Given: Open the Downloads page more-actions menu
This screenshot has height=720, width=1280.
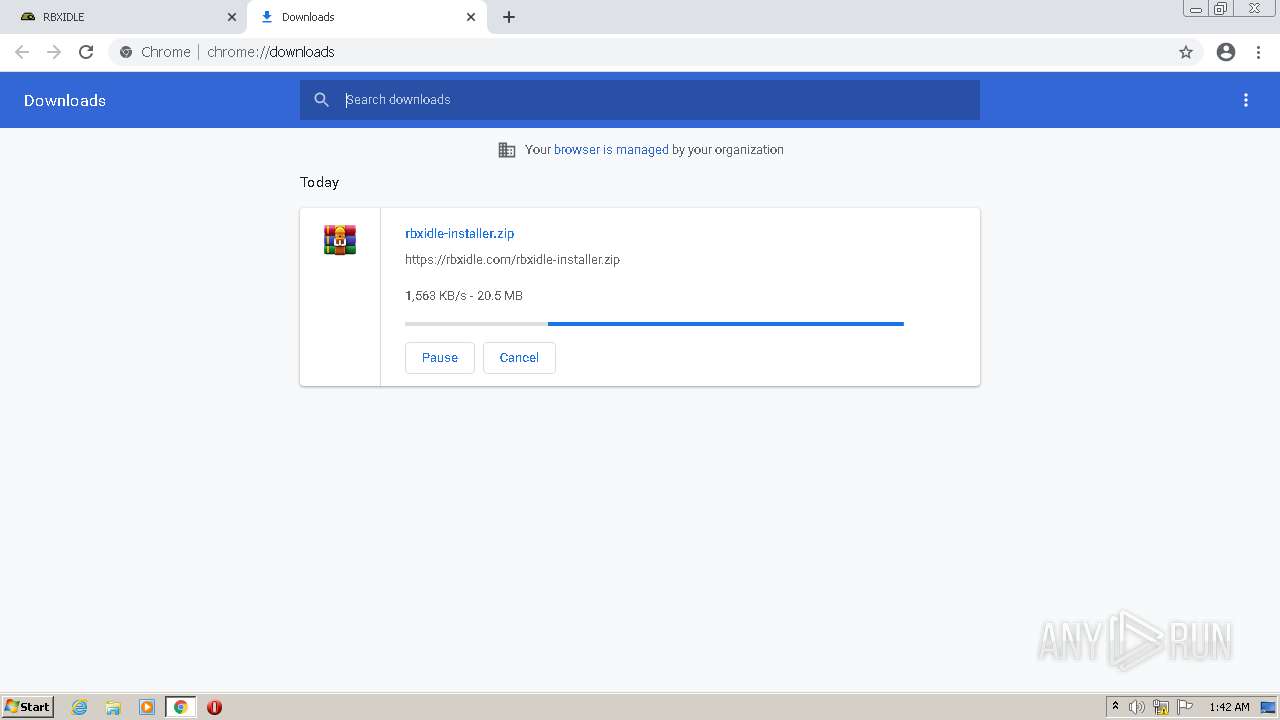Looking at the screenshot, I should [x=1246, y=100].
